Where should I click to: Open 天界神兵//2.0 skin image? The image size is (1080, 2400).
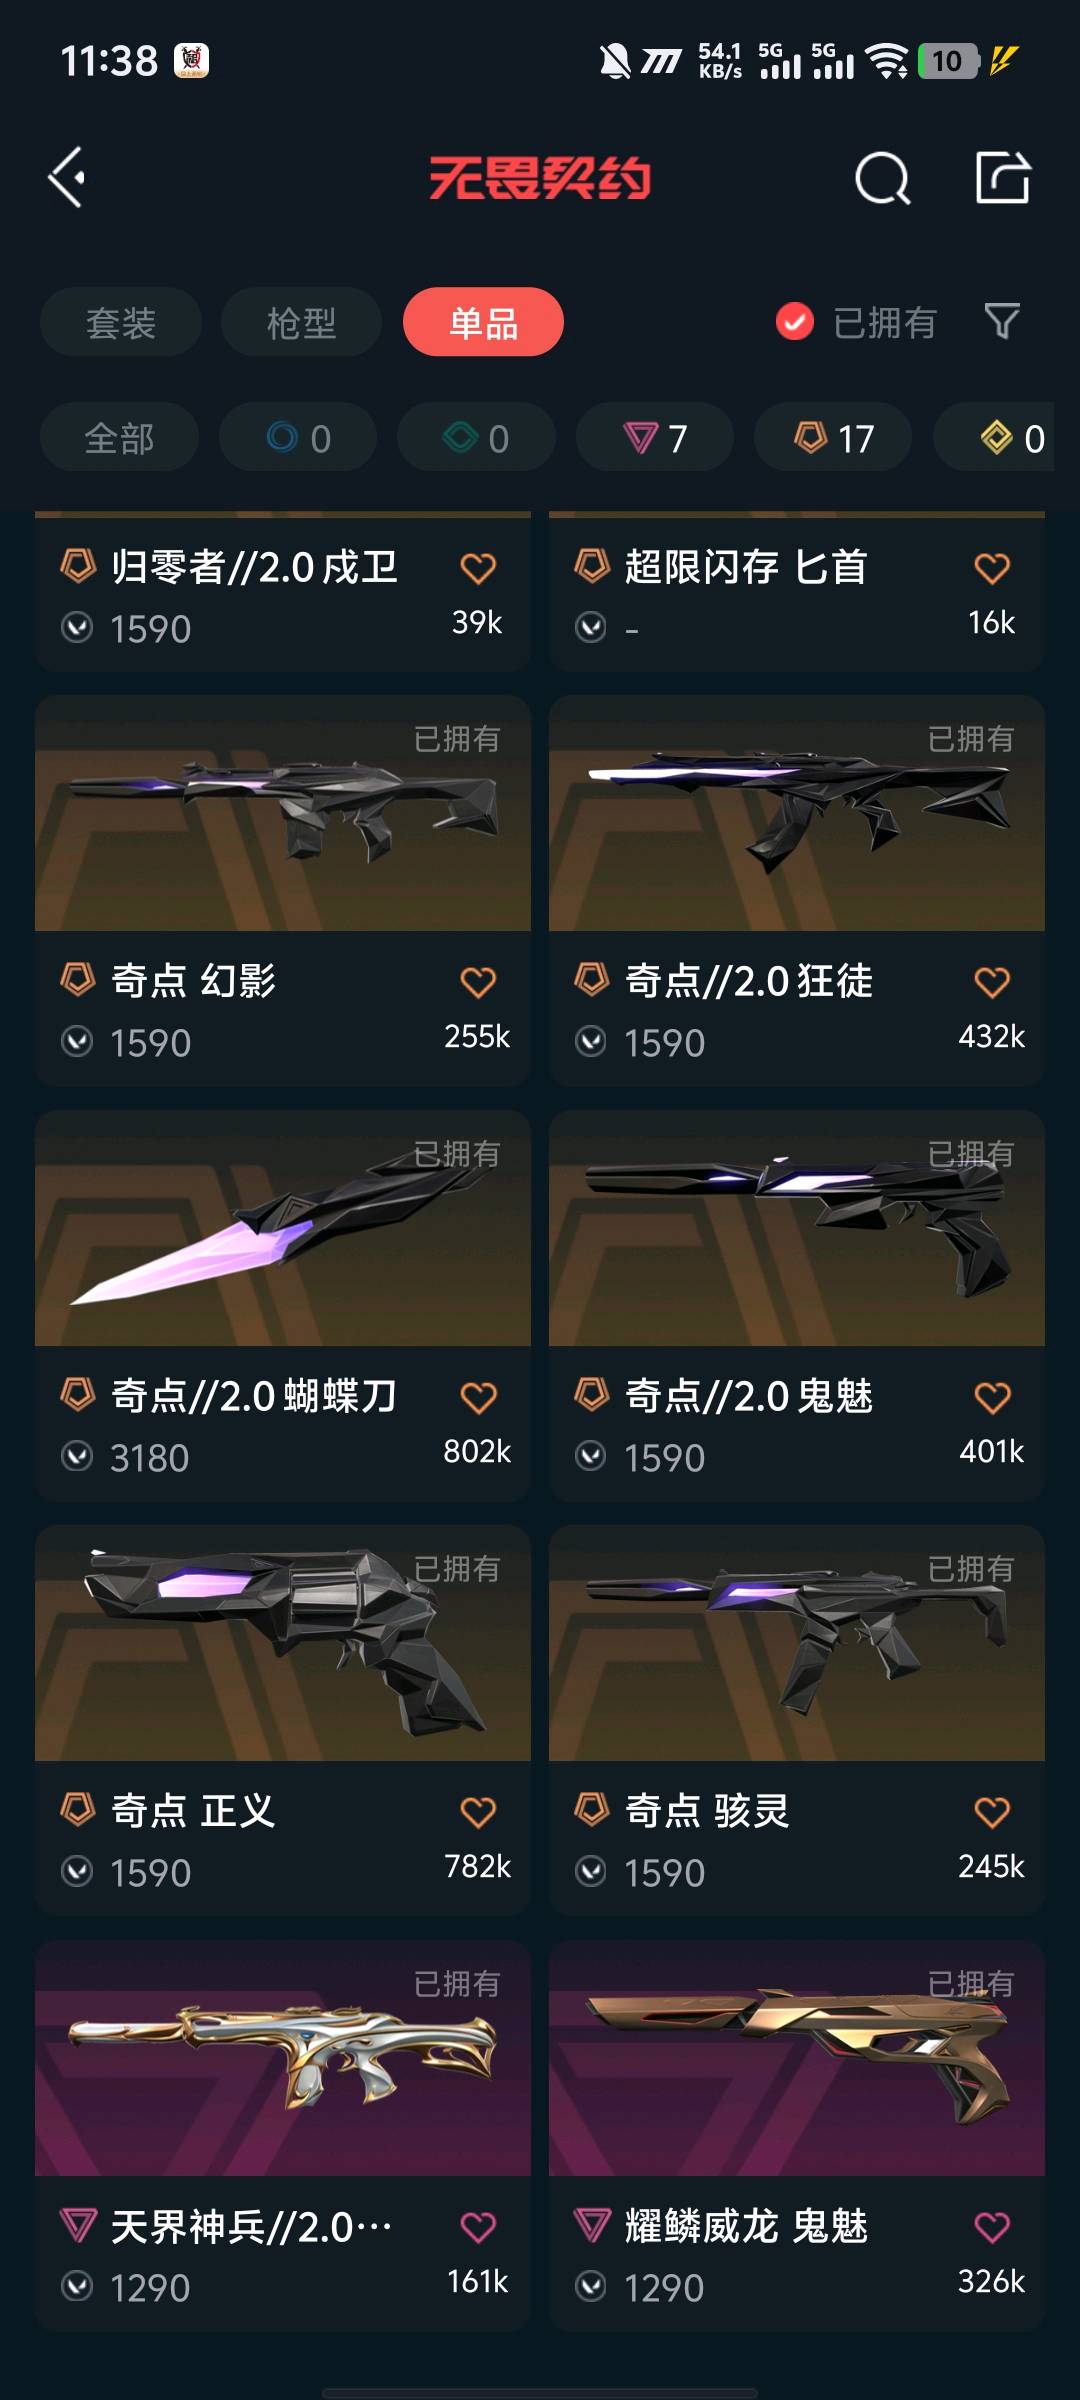tap(283, 2058)
